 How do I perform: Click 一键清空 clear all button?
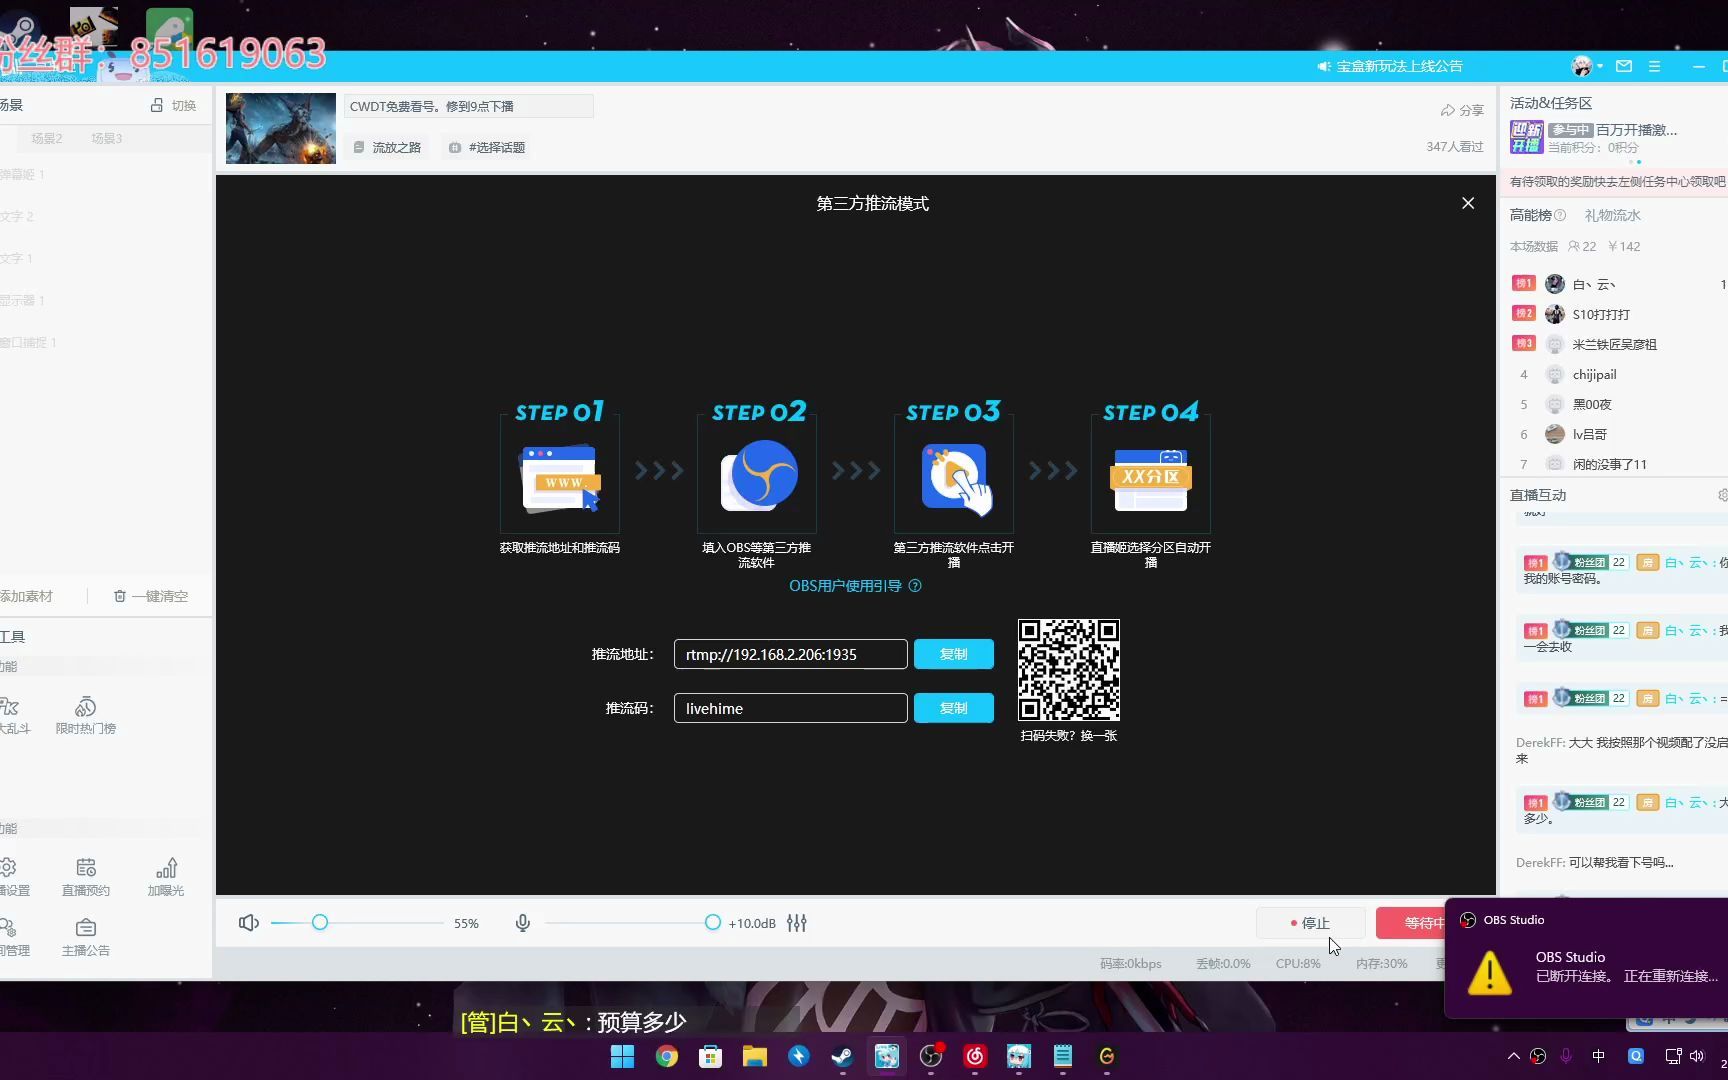click(x=150, y=596)
